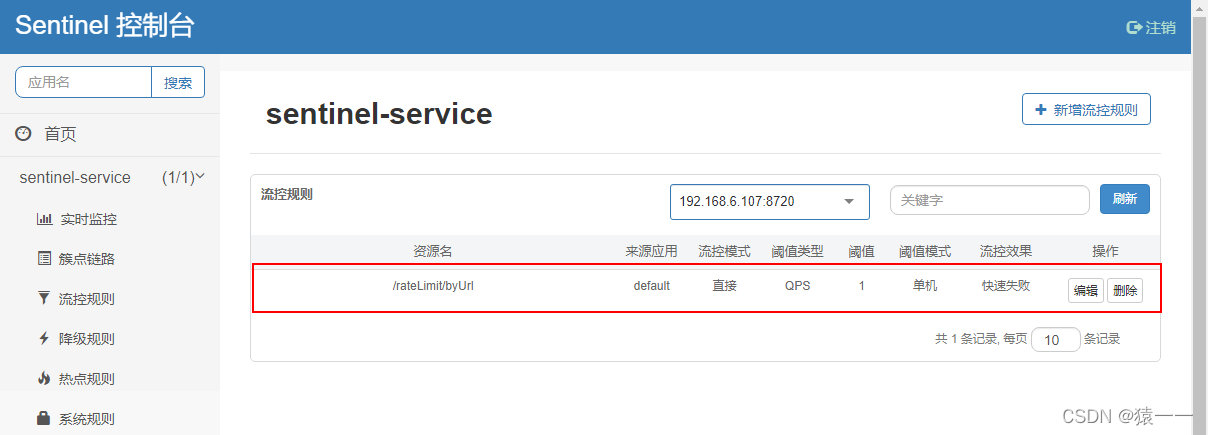The height and width of the screenshot is (435, 1208).
Task: Click the logout arrow icon
Action: 1134,28
